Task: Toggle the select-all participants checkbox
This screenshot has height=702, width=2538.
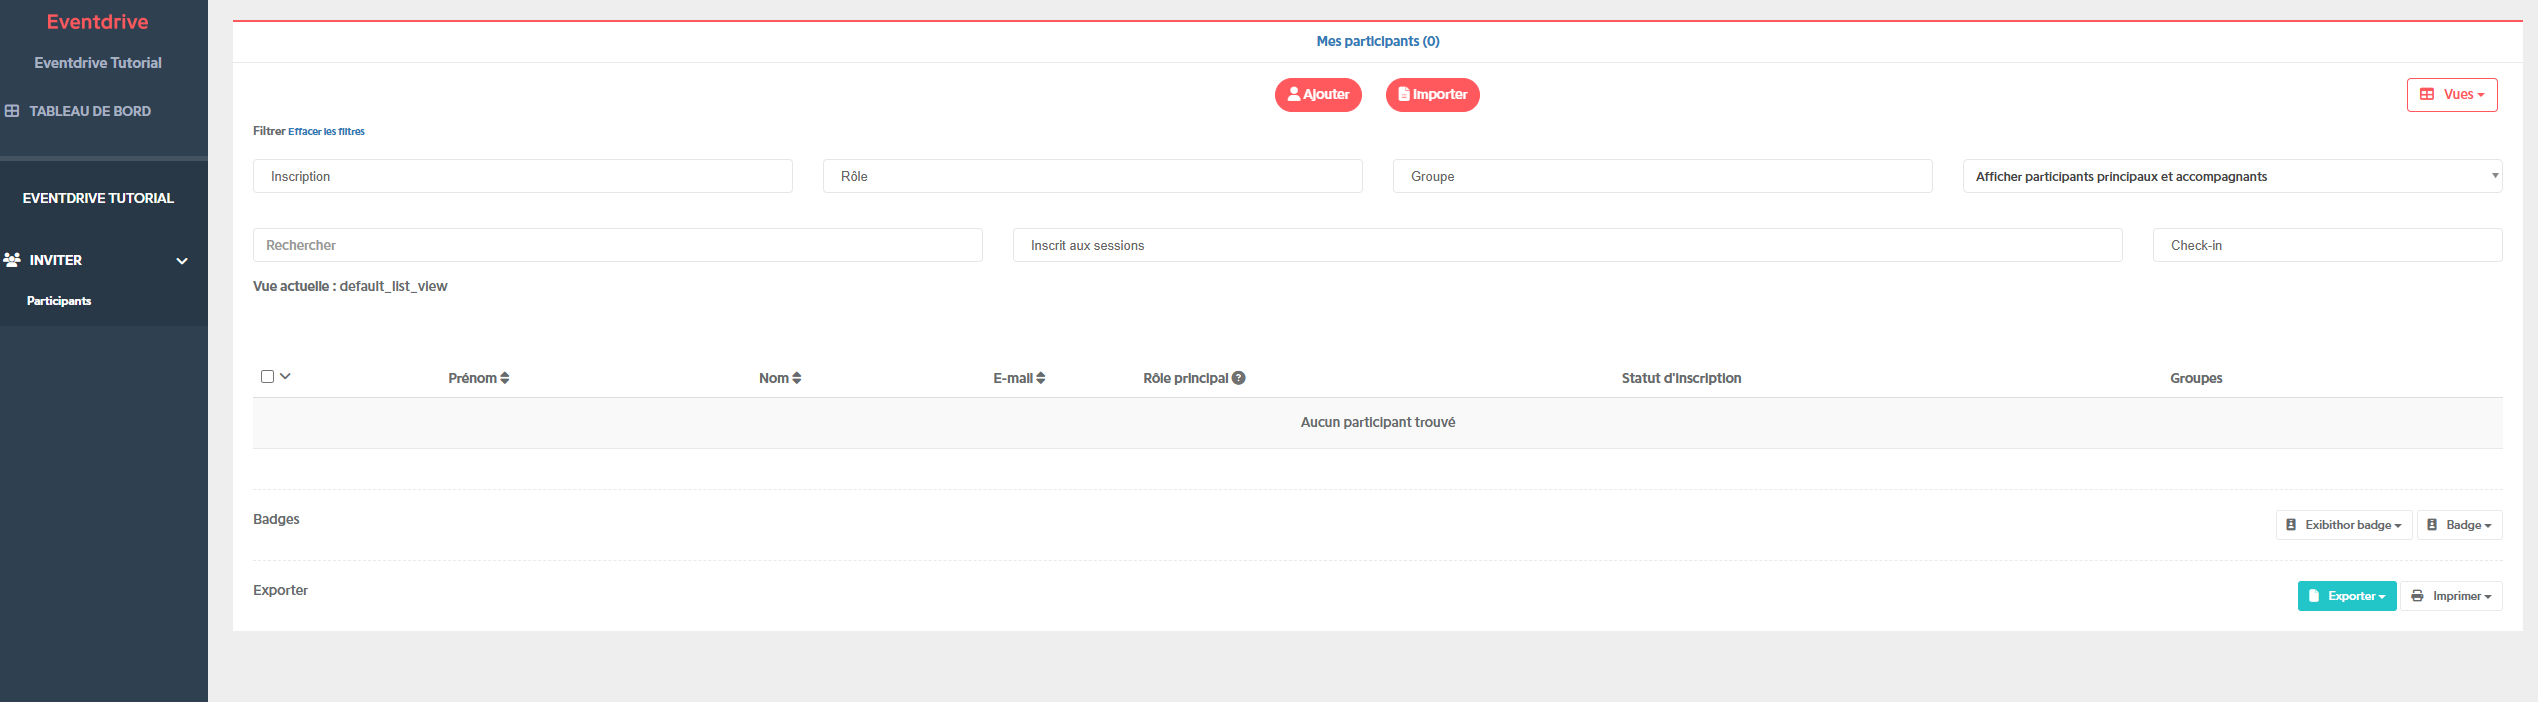Action: (x=267, y=377)
